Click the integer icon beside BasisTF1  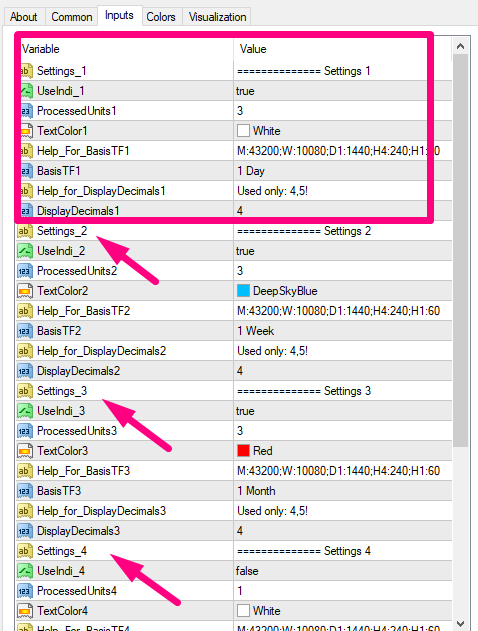[26, 171]
